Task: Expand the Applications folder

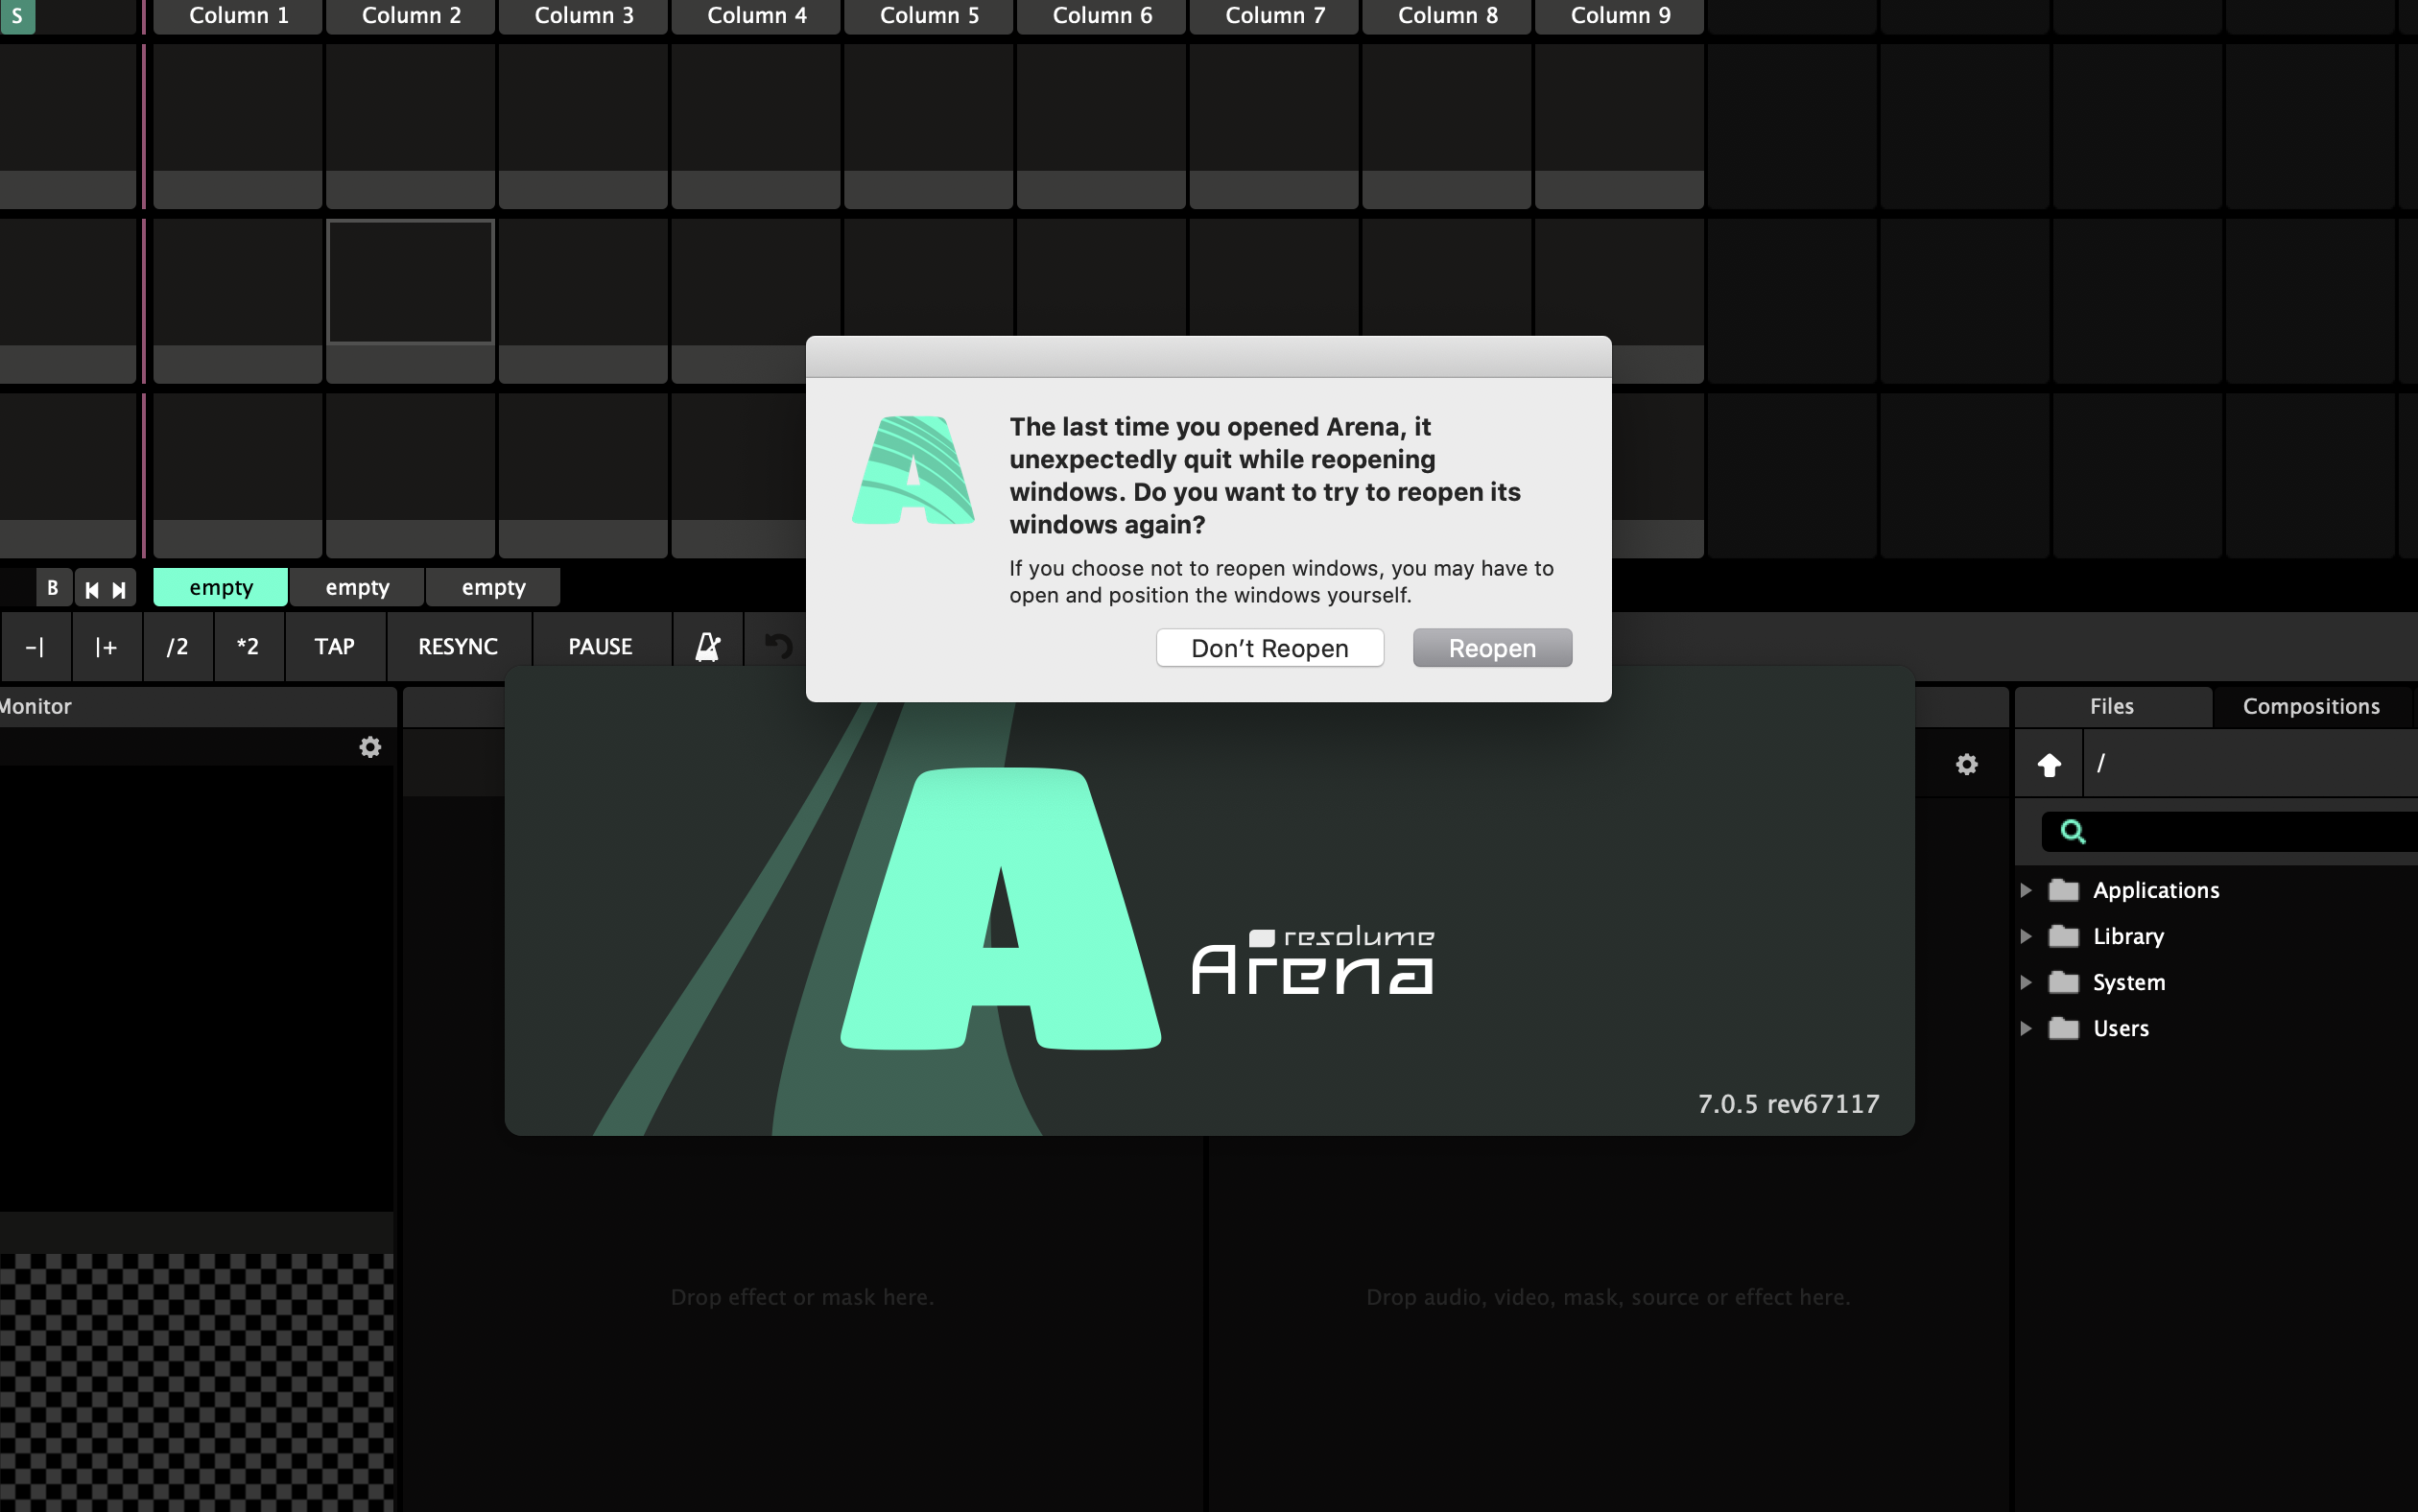Action: pyautogui.click(x=2025, y=890)
